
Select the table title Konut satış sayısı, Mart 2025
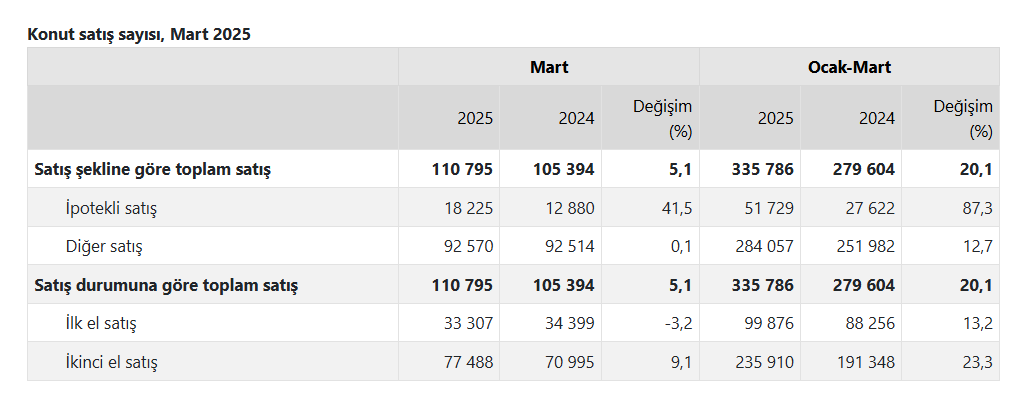pyautogui.click(x=139, y=34)
